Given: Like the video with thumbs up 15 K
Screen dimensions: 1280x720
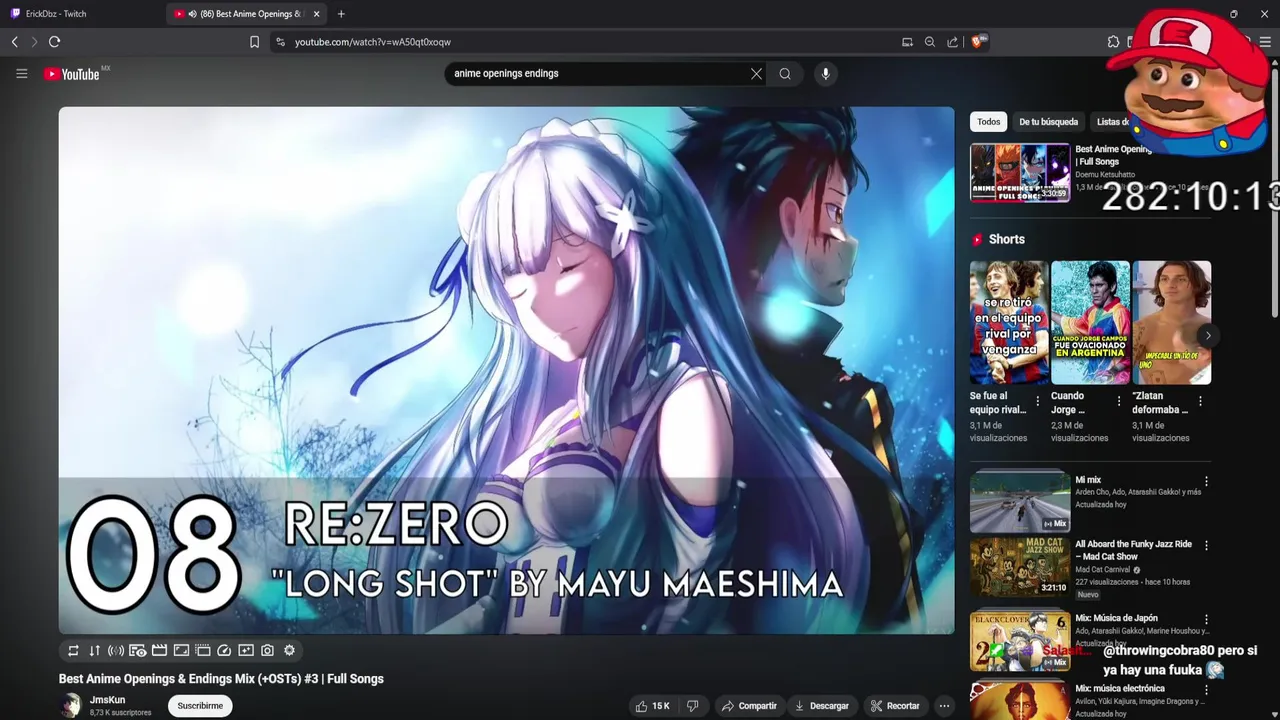Looking at the screenshot, I should click(x=653, y=706).
